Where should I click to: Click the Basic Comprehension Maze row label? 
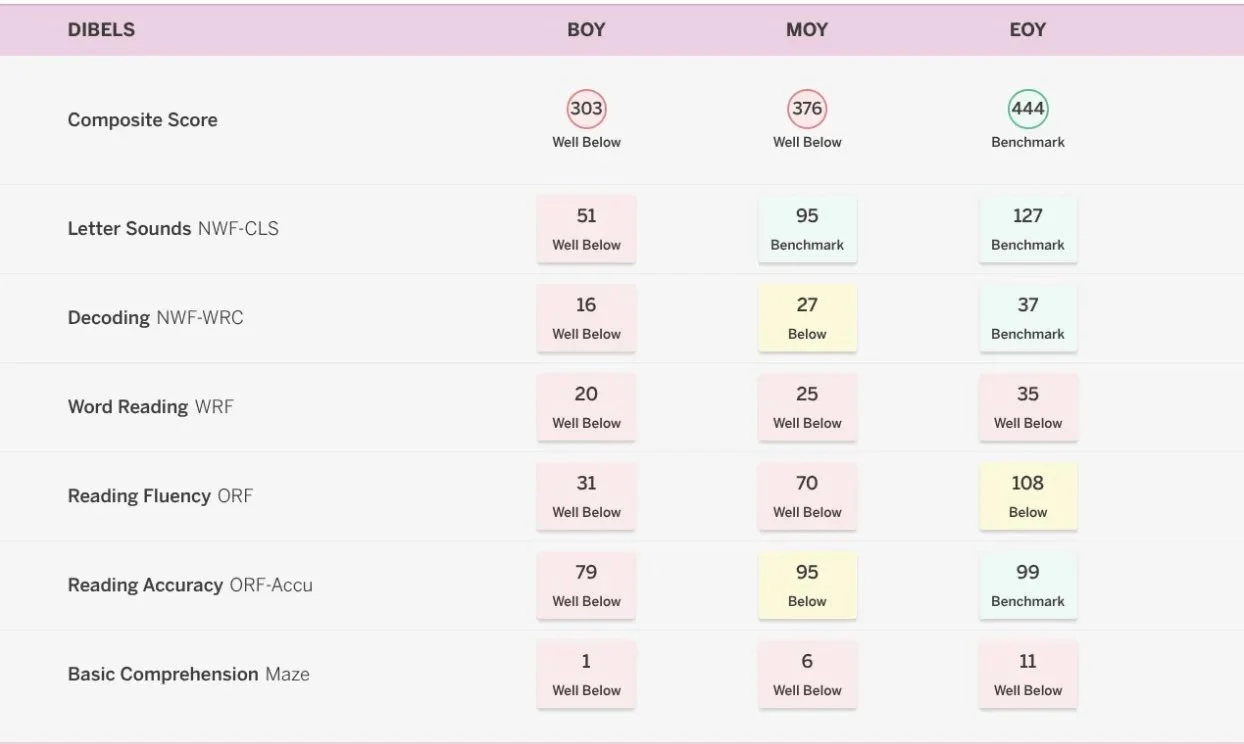coord(188,674)
